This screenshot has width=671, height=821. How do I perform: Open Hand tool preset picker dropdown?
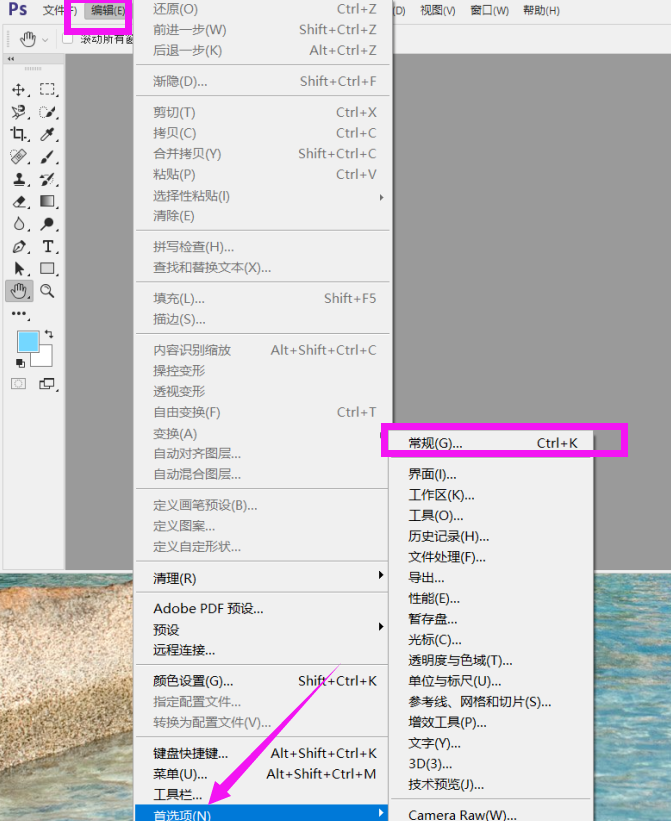pos(45,39)
